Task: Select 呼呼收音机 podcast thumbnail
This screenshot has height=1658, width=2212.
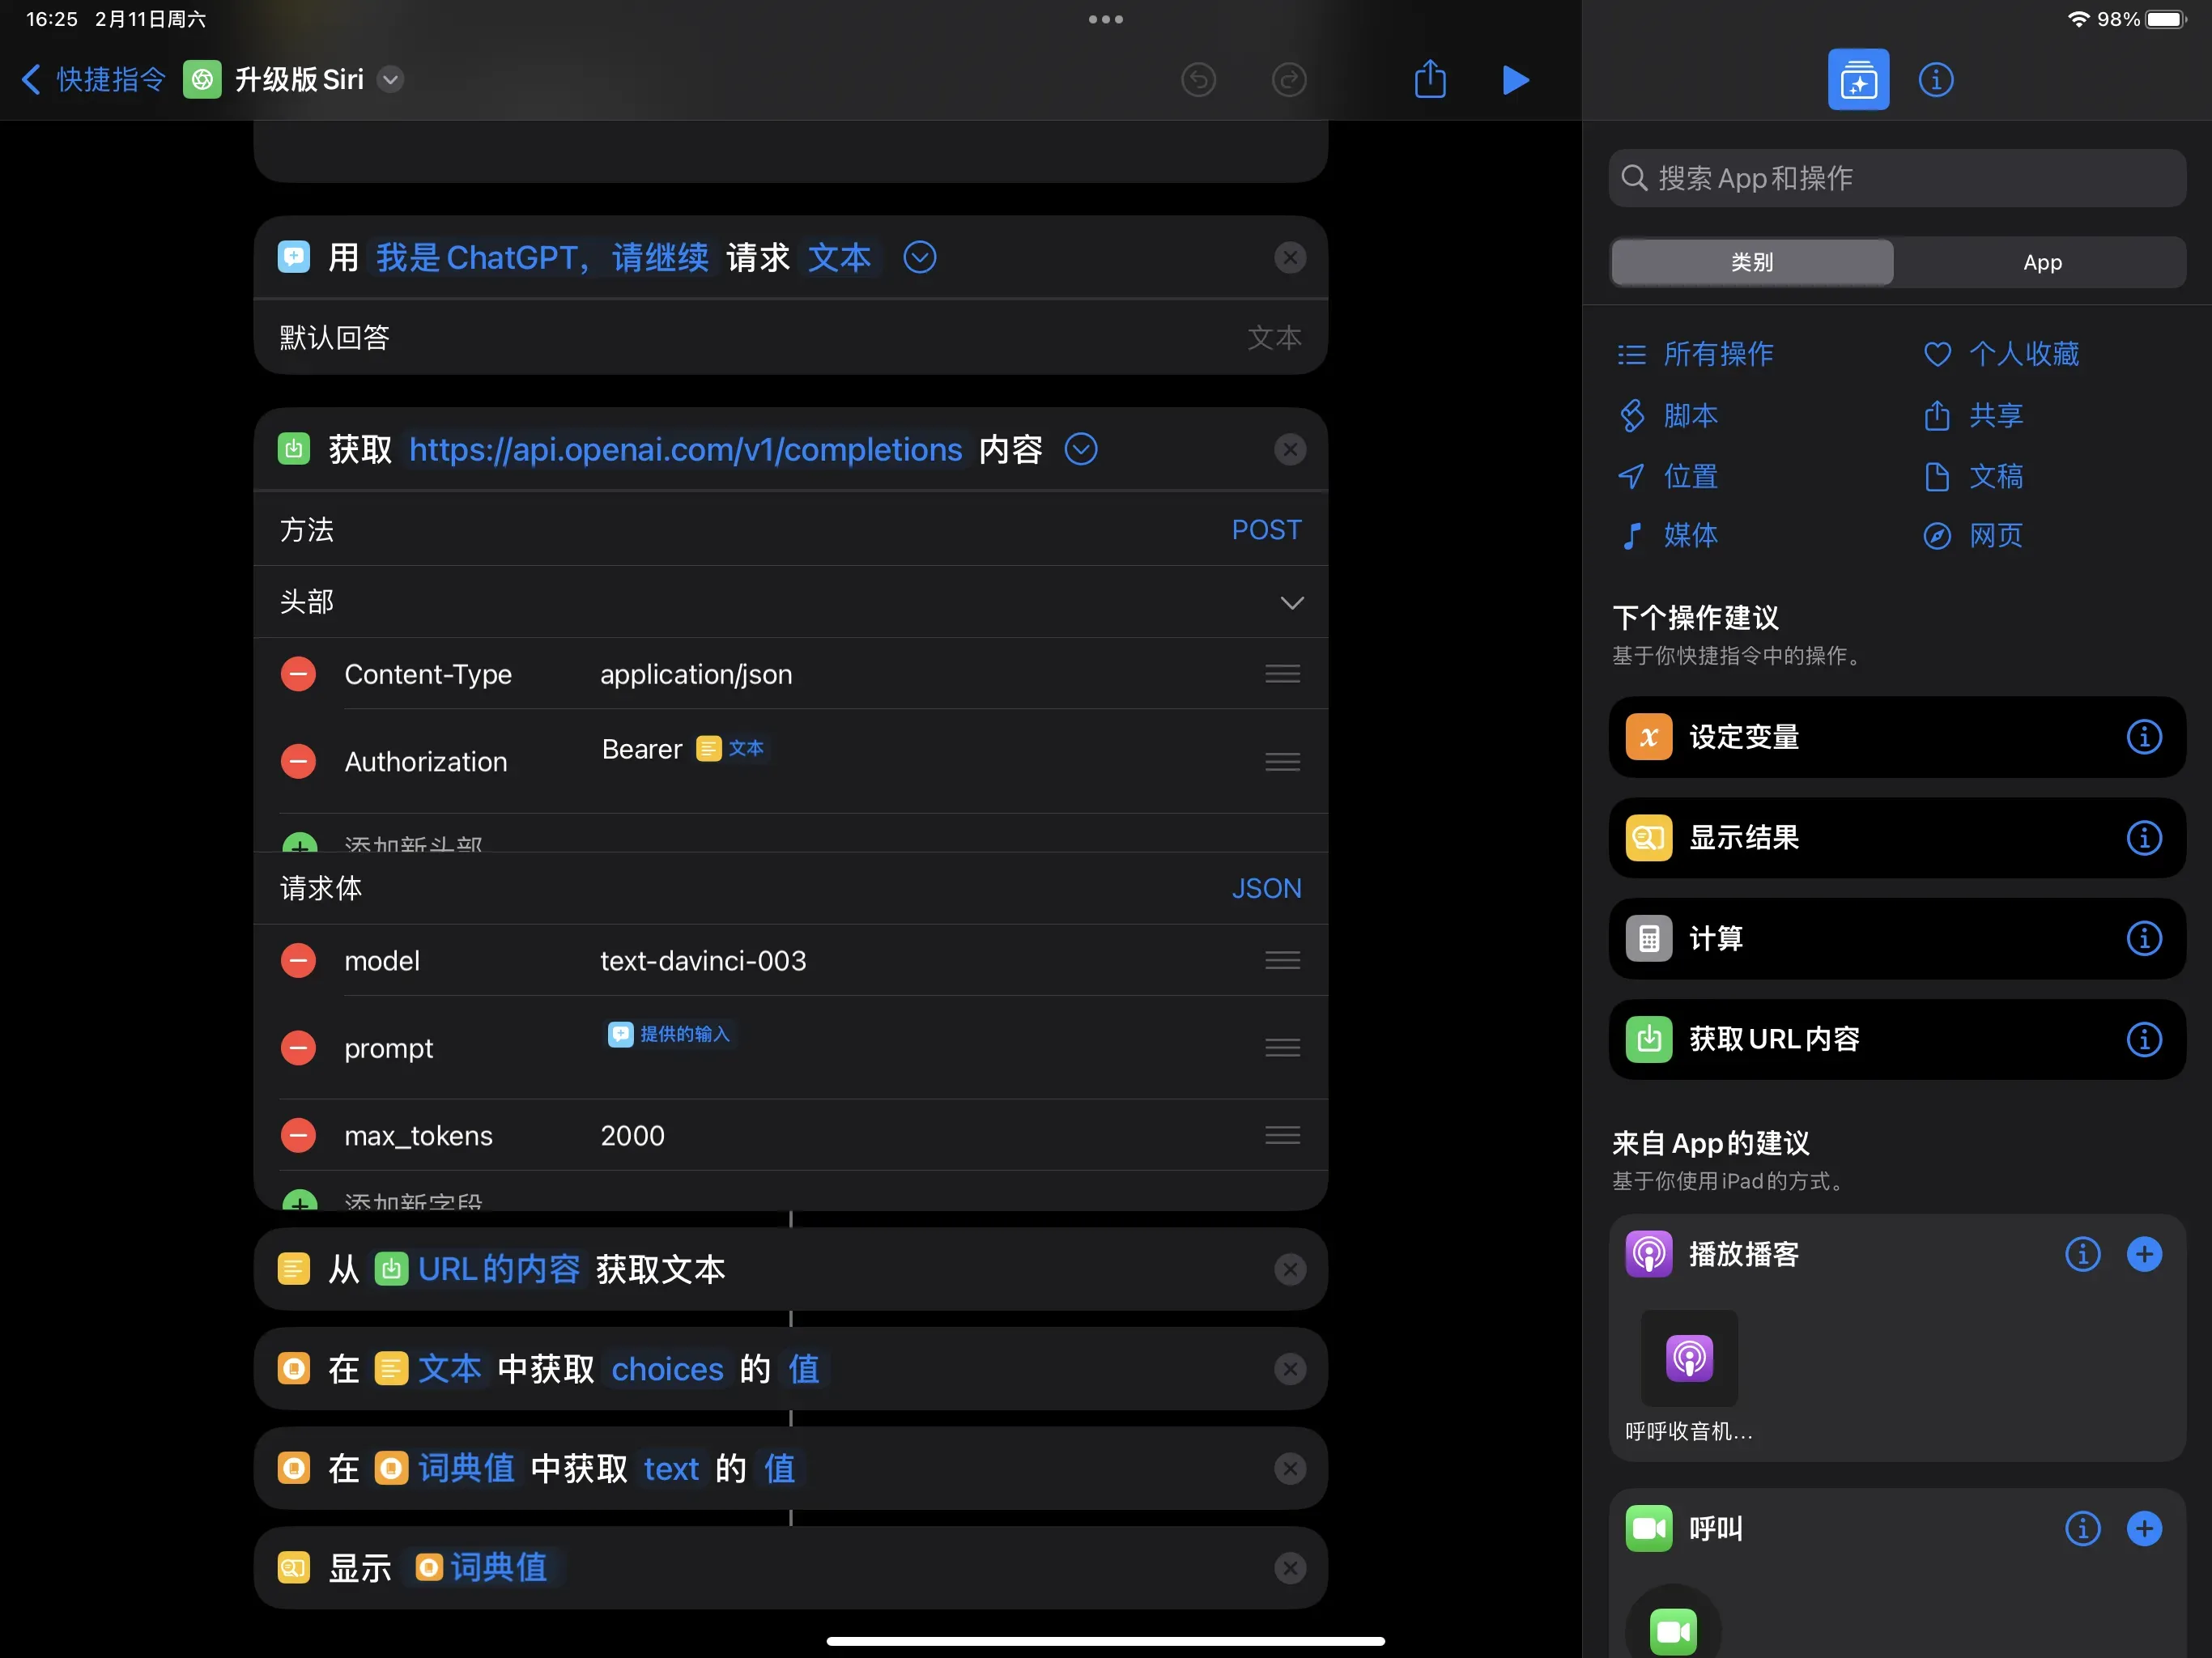Action: coord(1689,1358)
